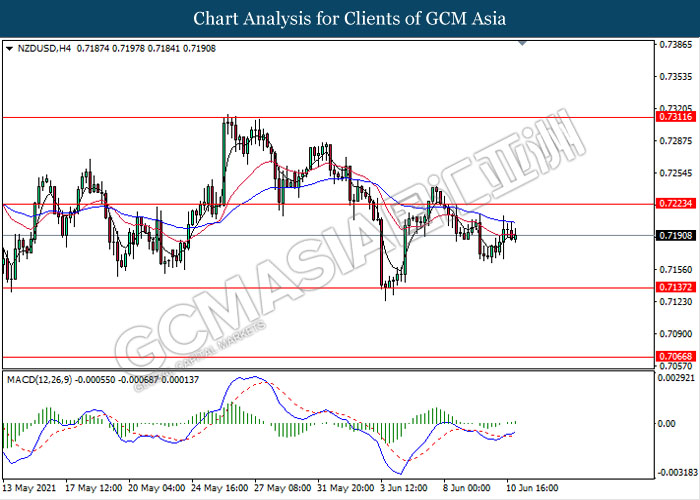Viewport: 700px width, 500px height.
Task: Click the 31 May 20:00 time label
Action: click(x=346, y=488)
